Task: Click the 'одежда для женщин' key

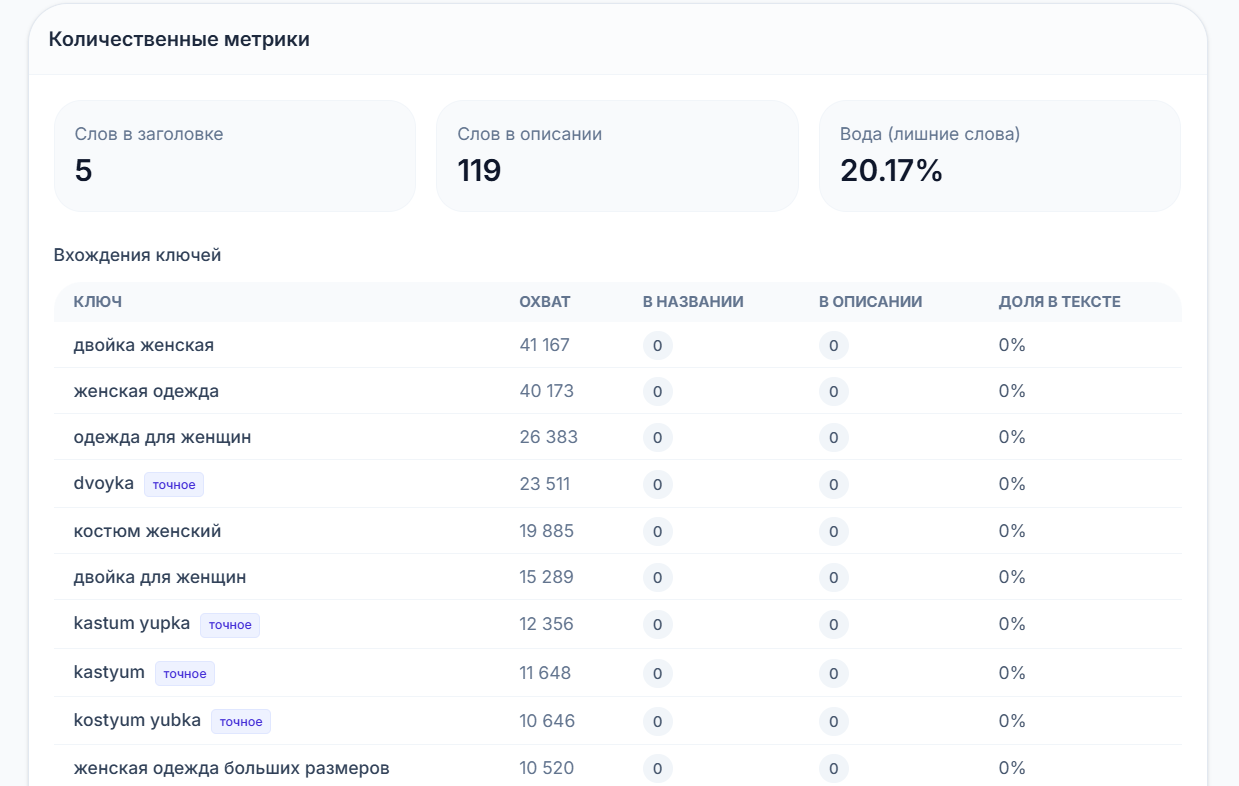Action: 163,437
